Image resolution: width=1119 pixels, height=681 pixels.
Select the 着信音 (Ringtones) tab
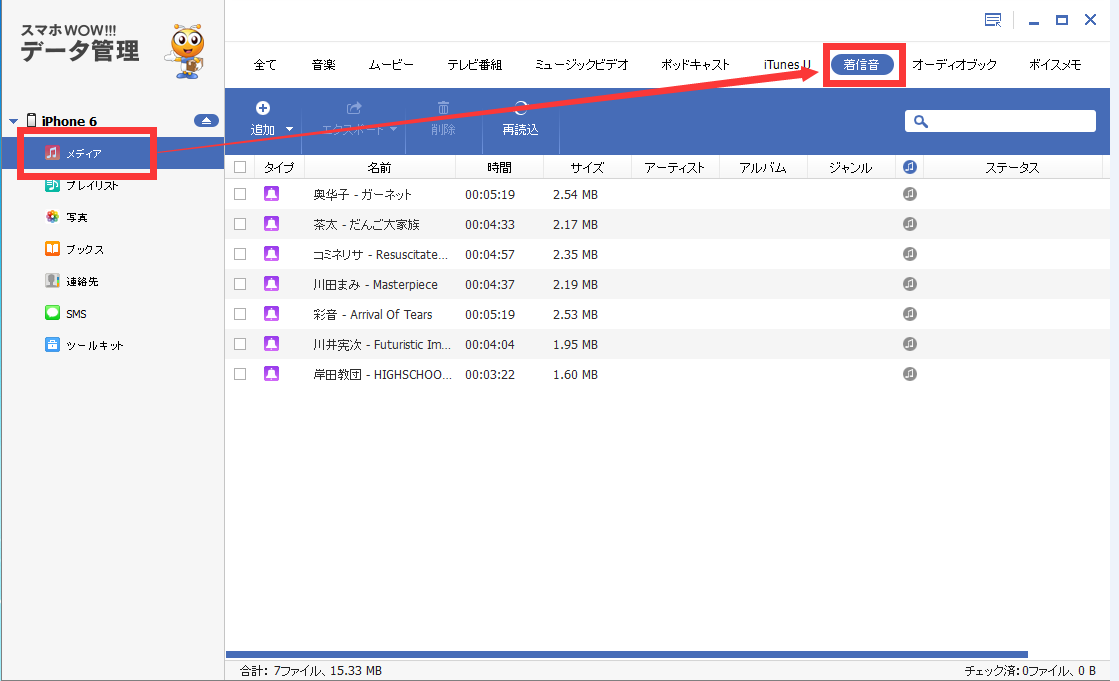[x=862, y=64]
